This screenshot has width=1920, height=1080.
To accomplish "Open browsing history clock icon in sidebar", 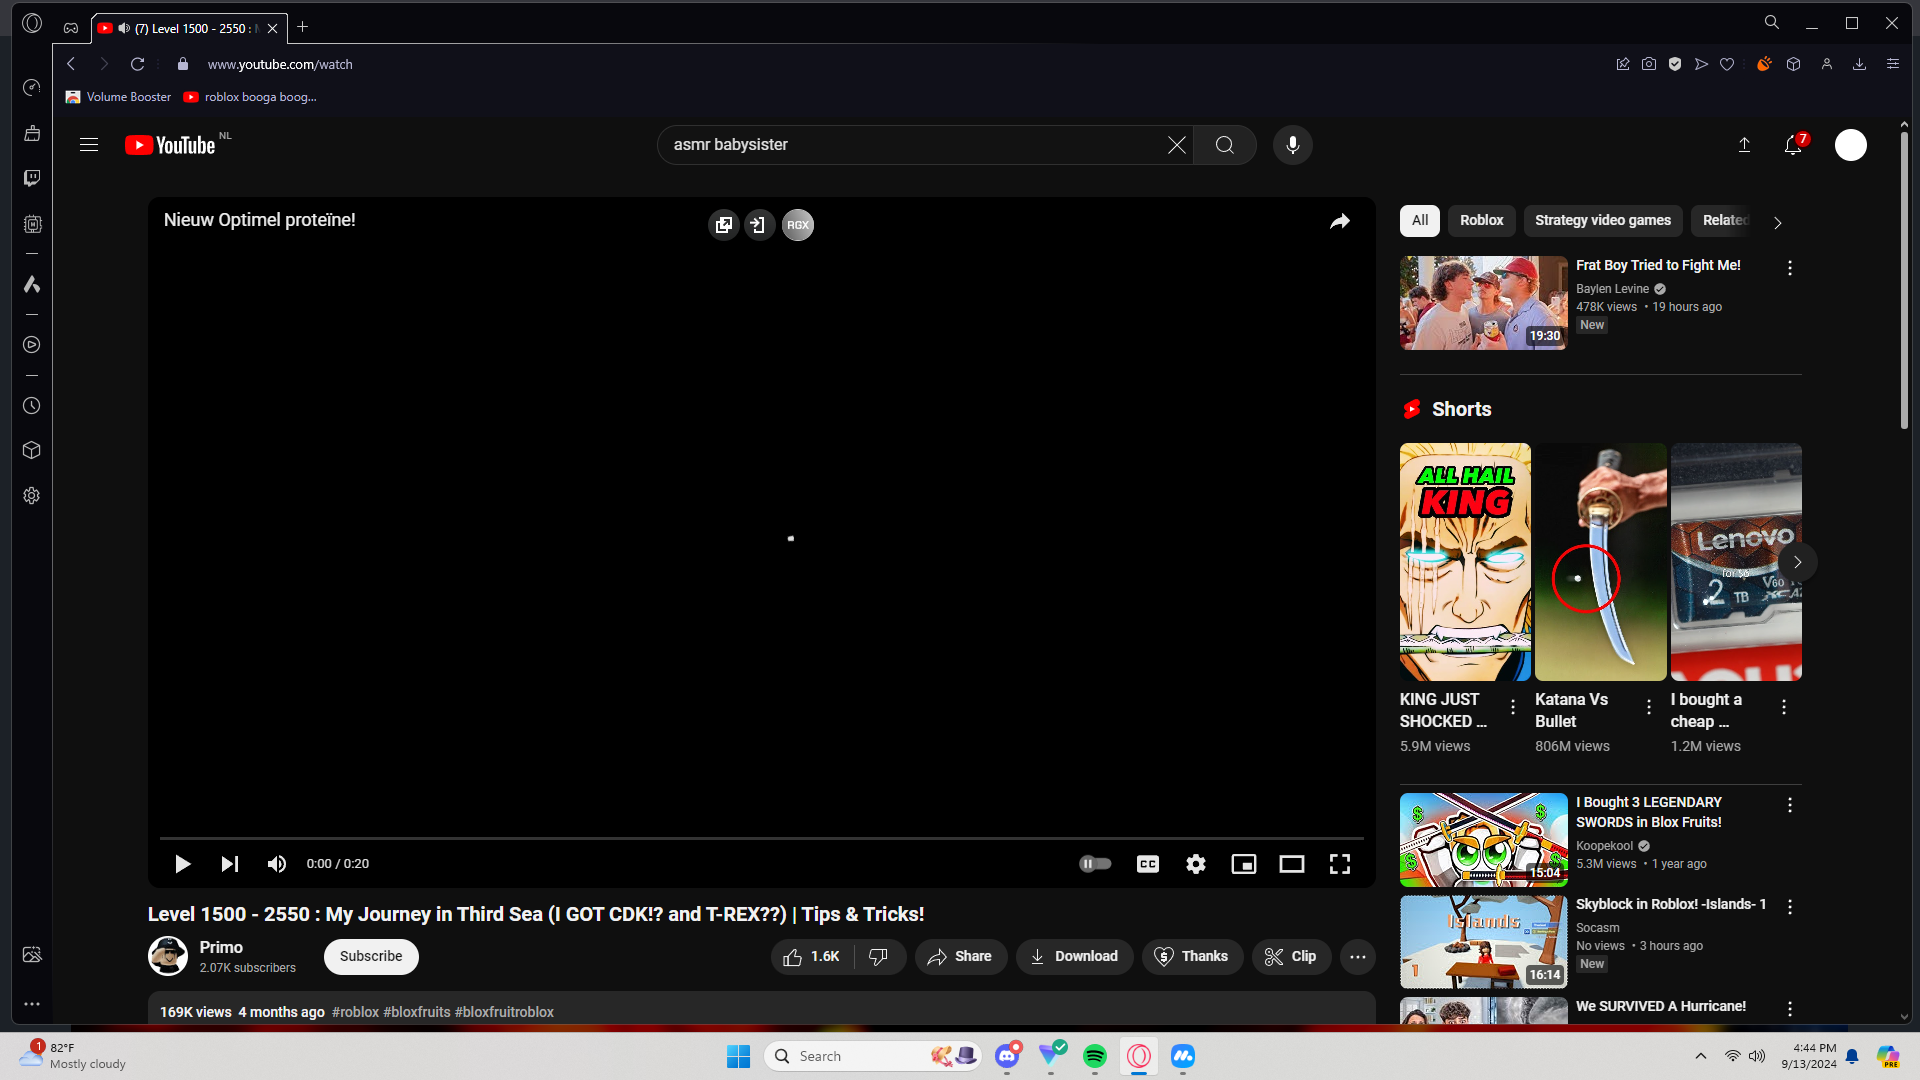I will (32, 406).
